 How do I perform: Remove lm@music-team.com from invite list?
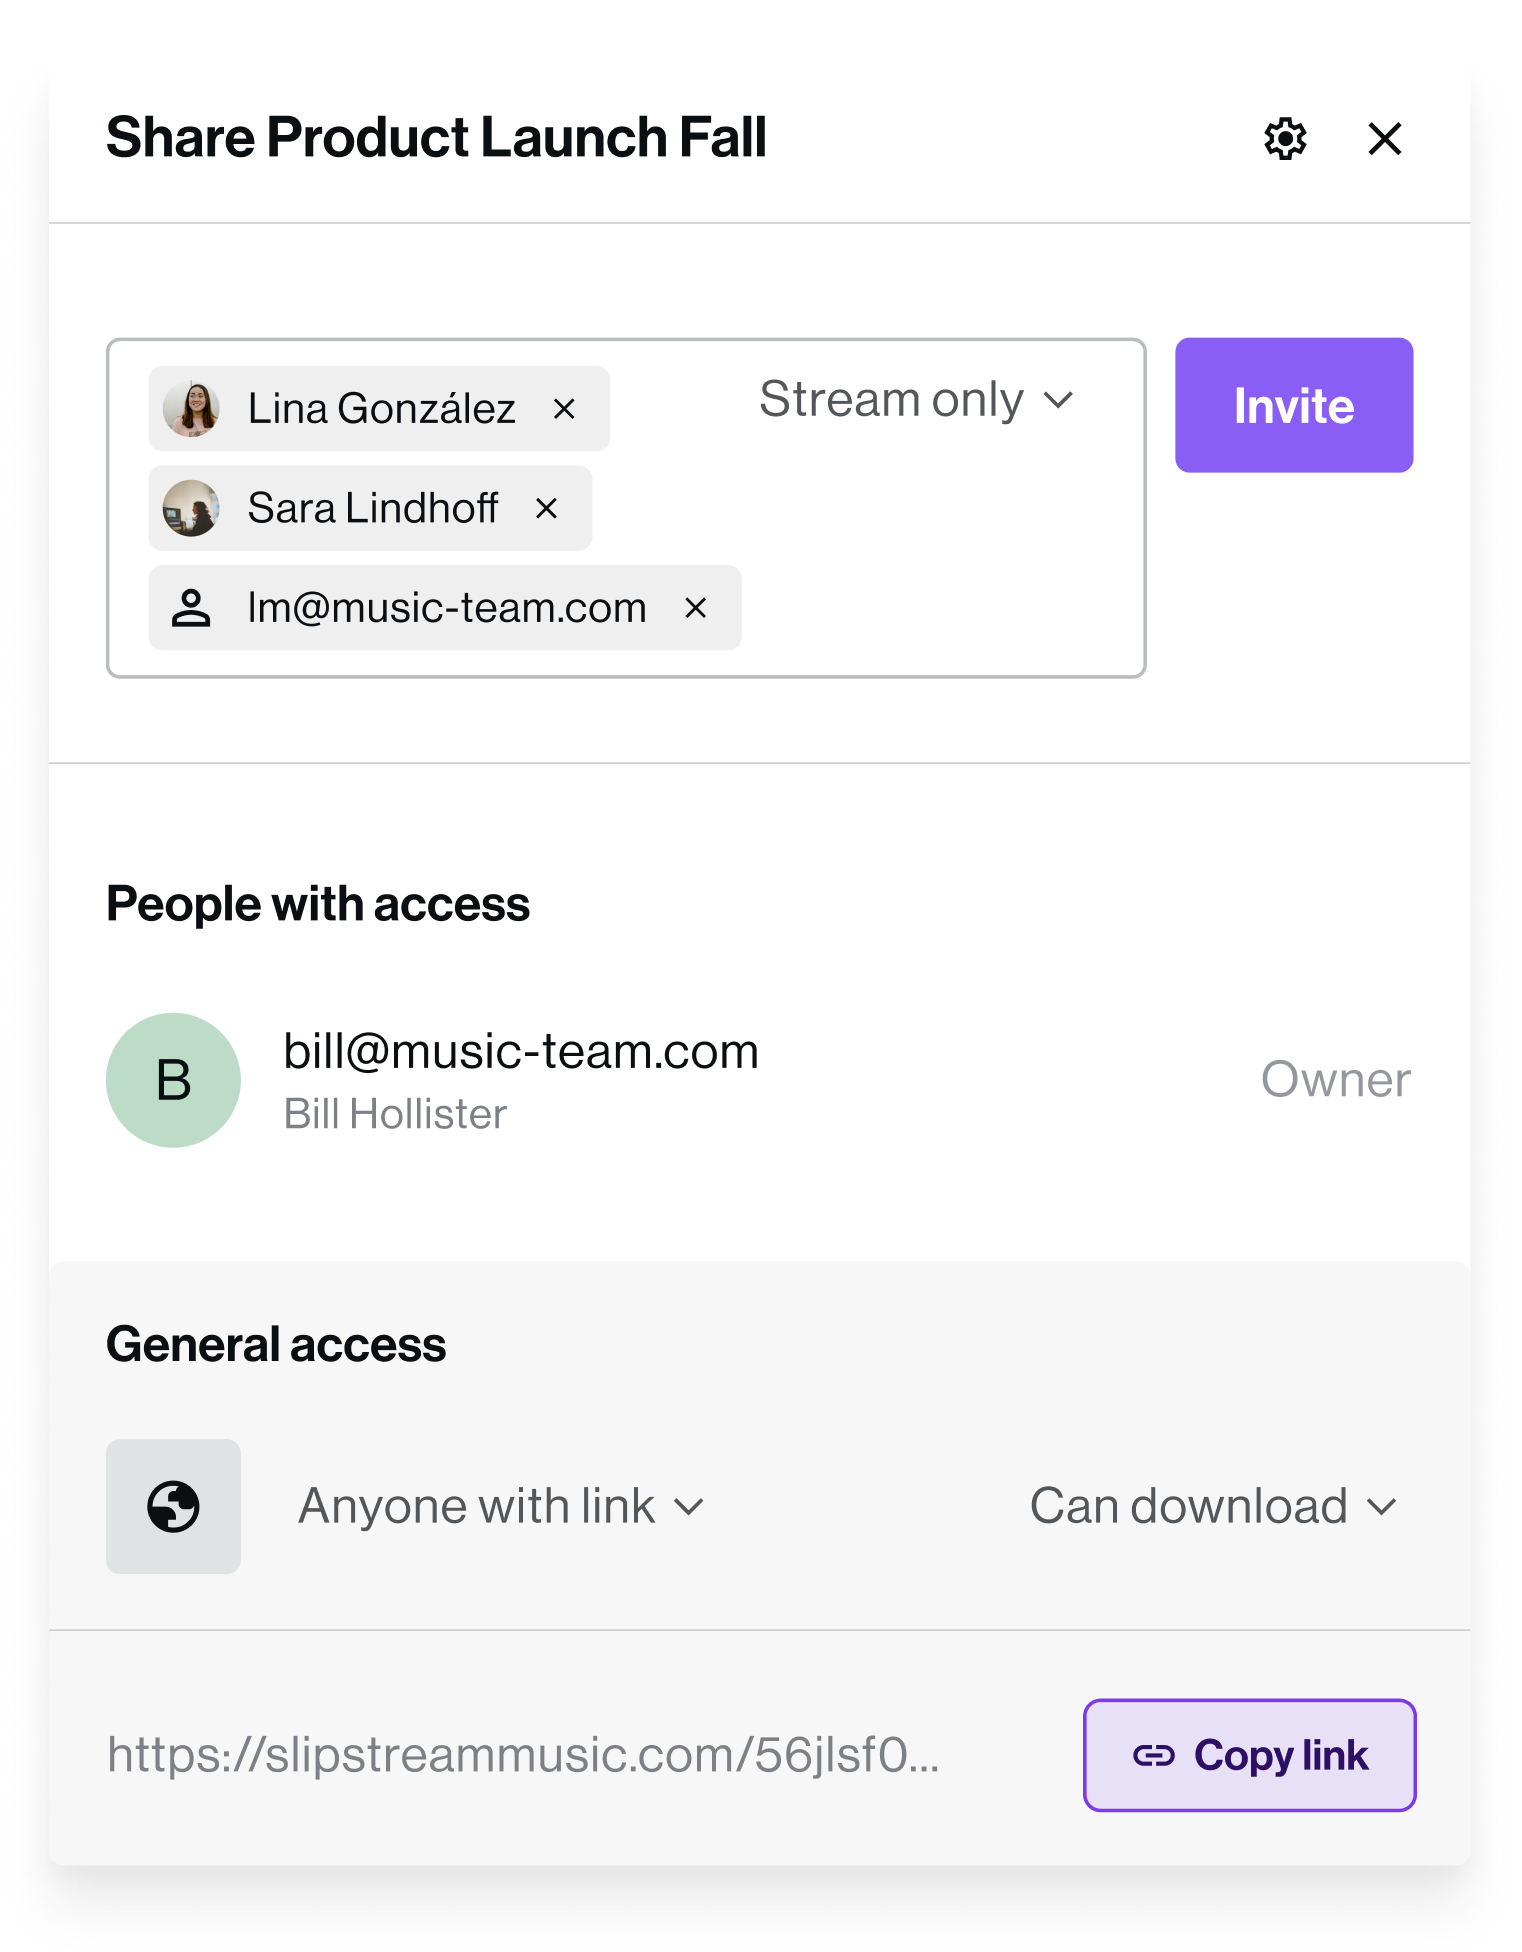click(x=696, y=608)
